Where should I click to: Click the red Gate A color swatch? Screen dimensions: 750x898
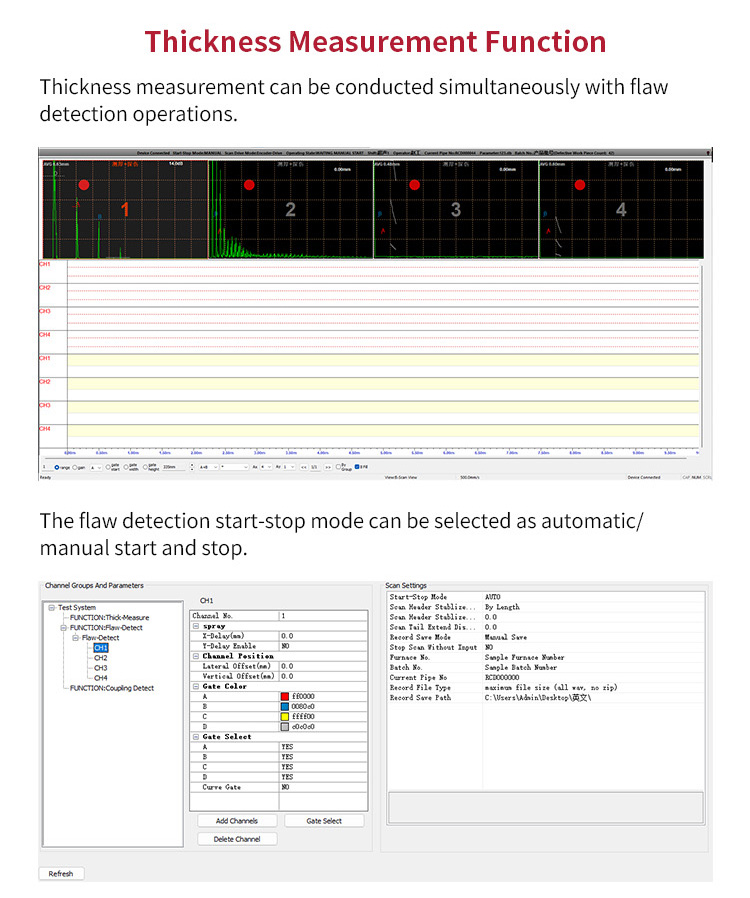pyautogui.click(x=285, y=697)
